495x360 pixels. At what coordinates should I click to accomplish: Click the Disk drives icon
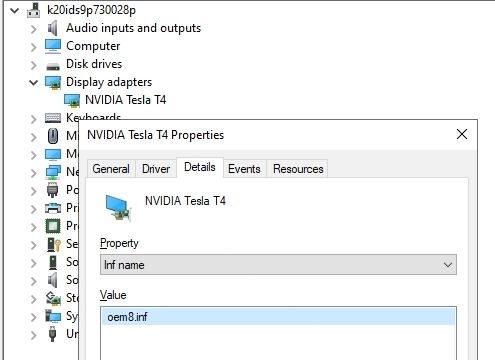click(53, 67)
